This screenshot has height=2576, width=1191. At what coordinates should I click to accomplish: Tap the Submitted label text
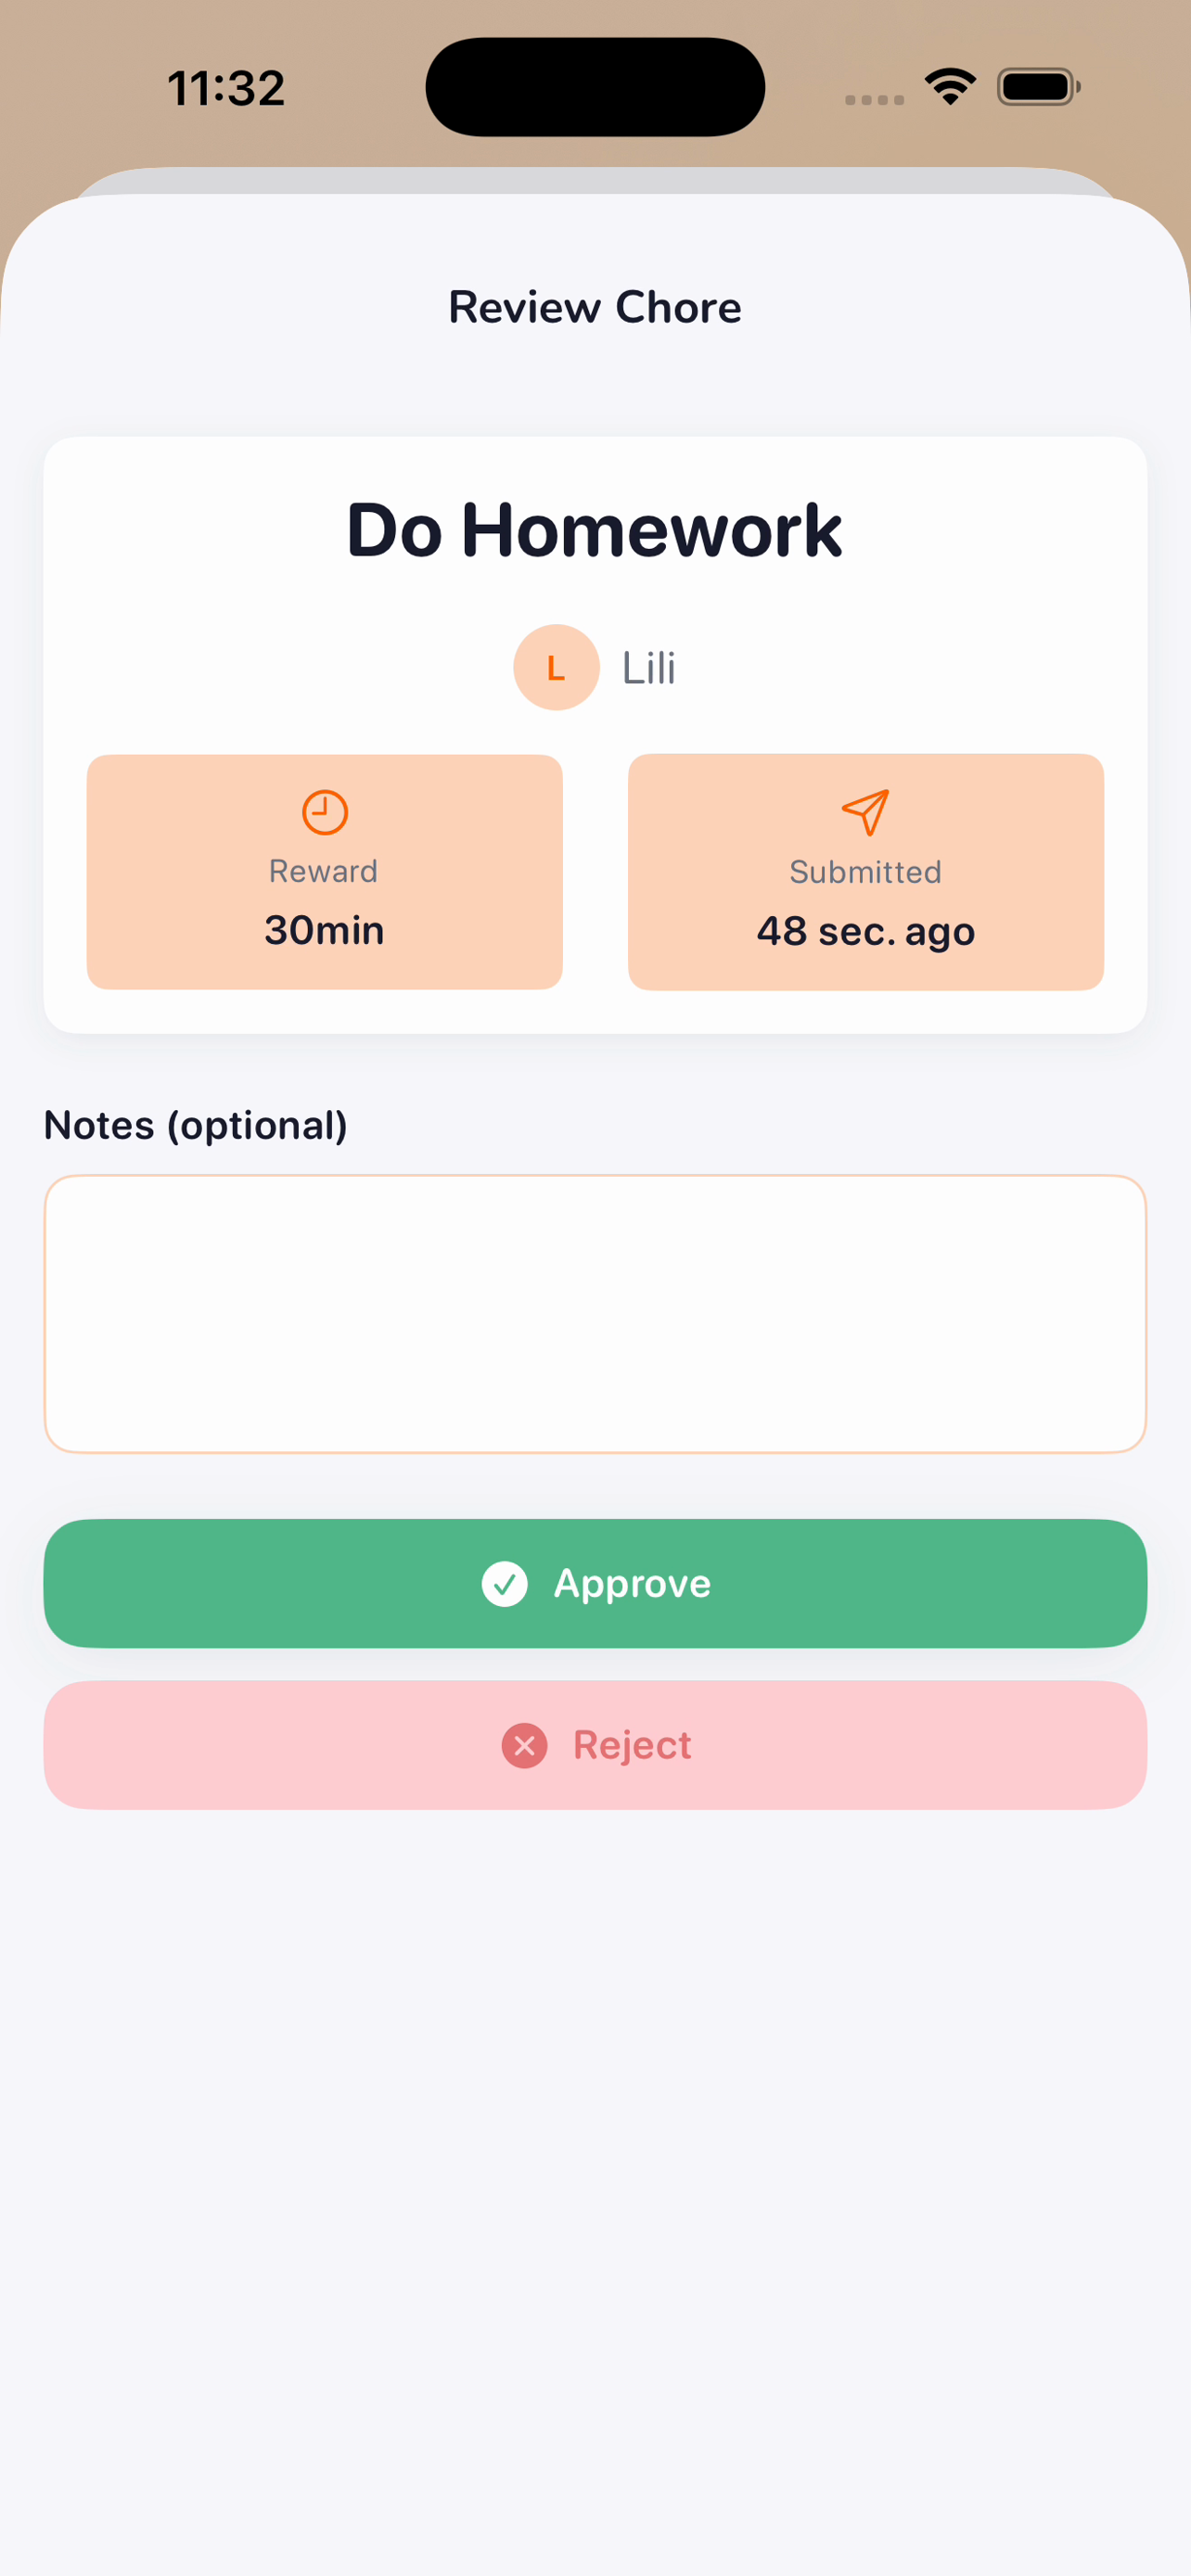865,872
